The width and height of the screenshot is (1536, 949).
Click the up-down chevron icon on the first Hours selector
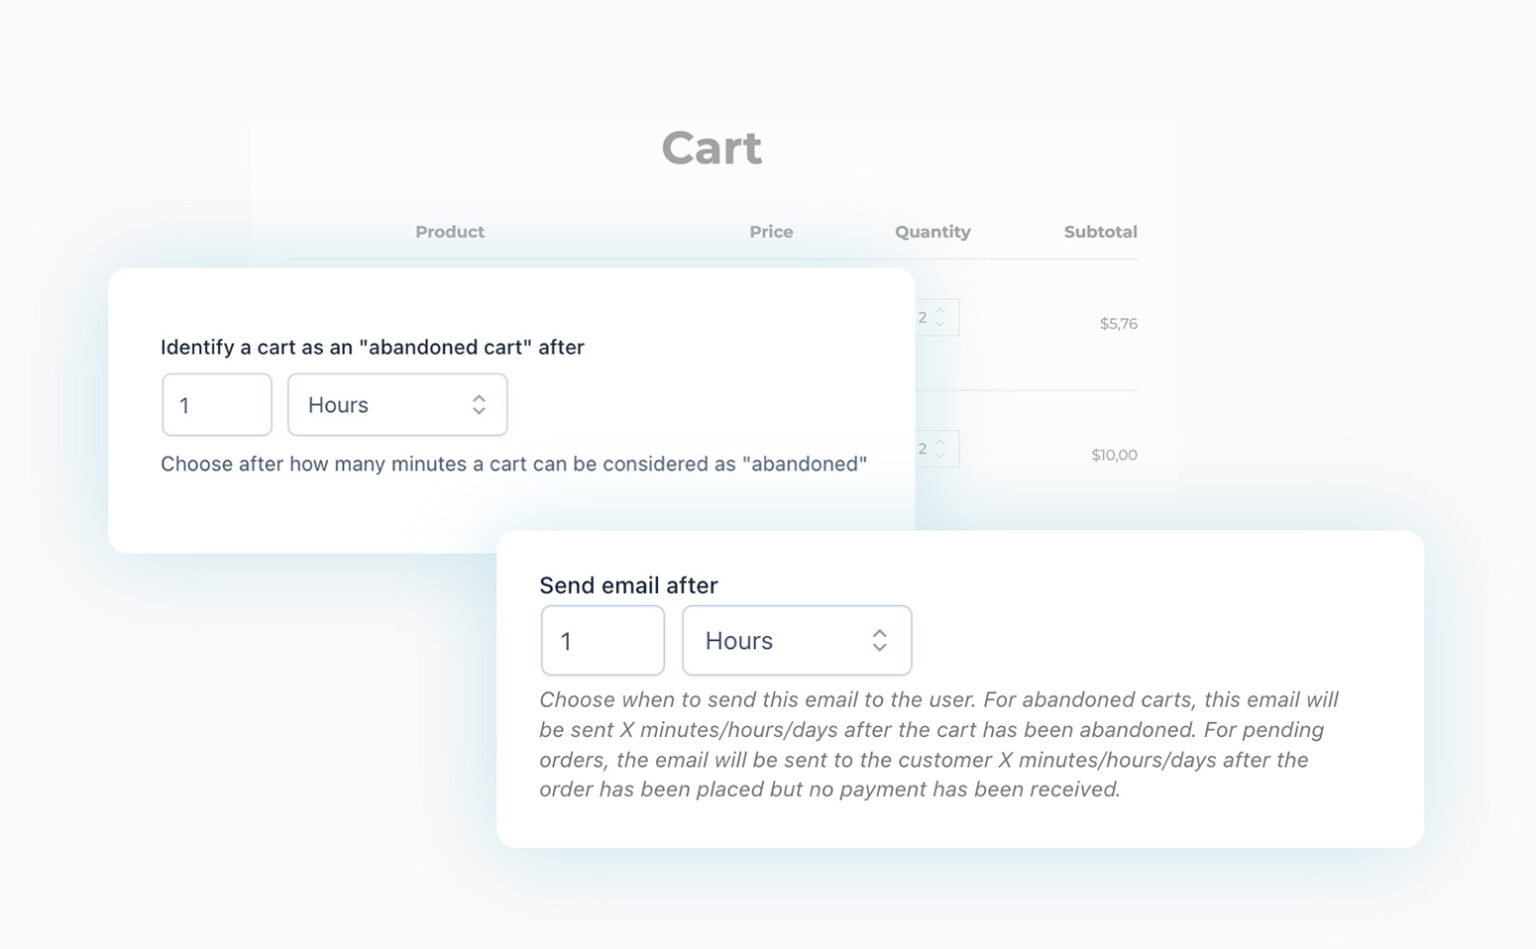point(479,405)
